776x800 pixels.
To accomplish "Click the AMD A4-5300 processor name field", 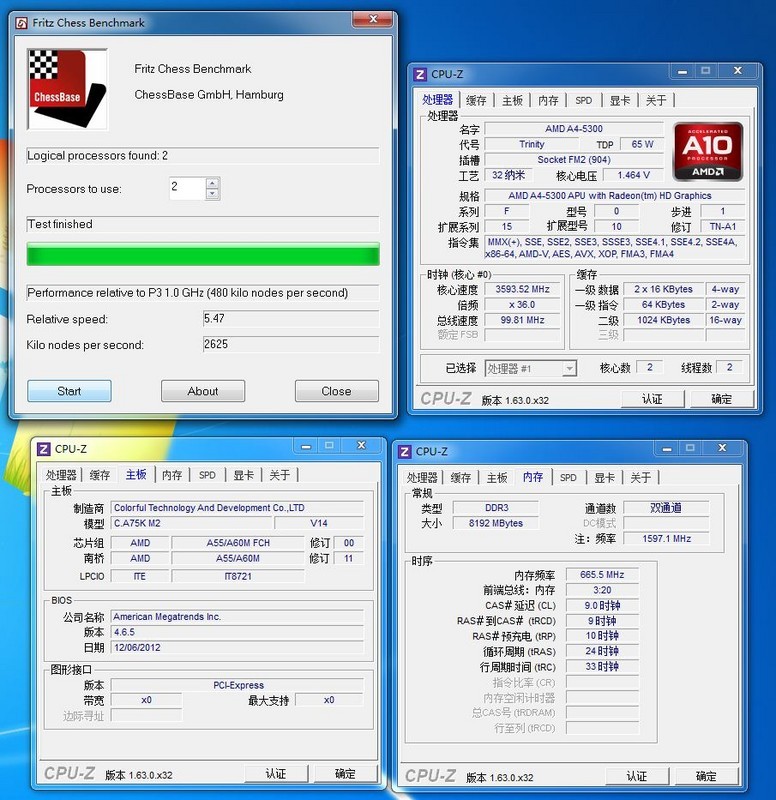I will point(574,129).
